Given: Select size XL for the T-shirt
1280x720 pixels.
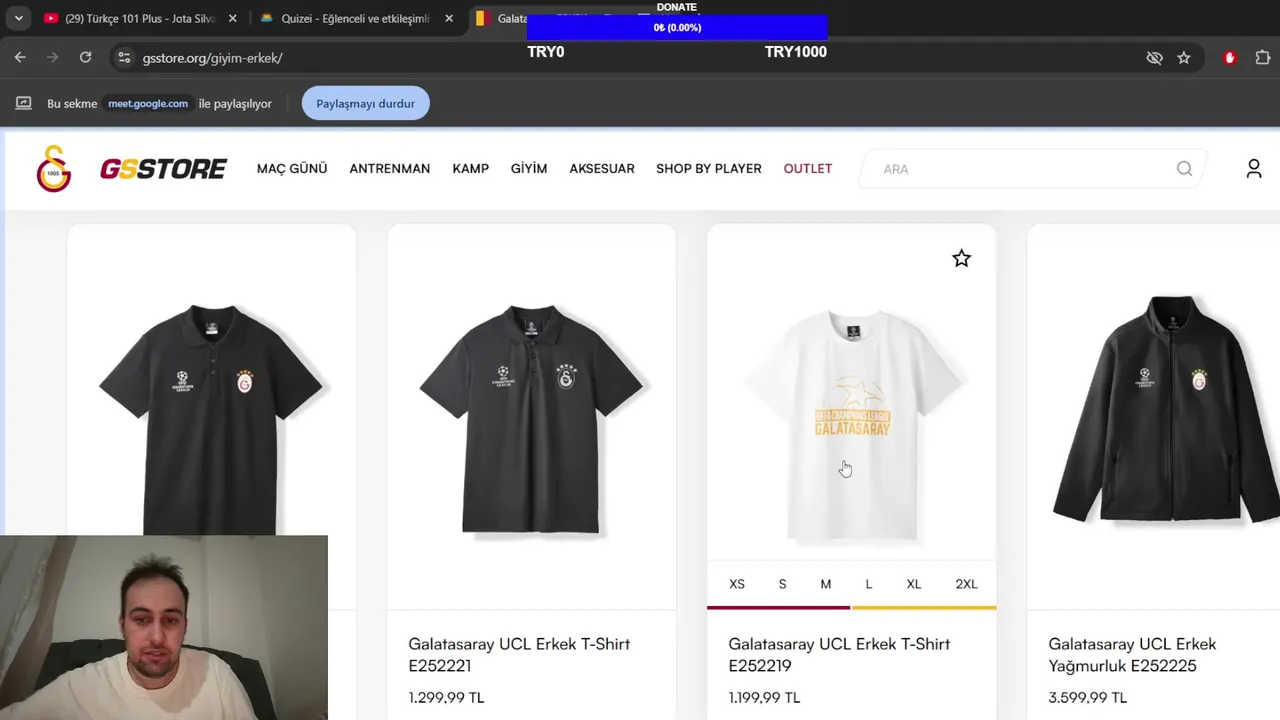Looking at the screenshot, I should click(913, 584).
